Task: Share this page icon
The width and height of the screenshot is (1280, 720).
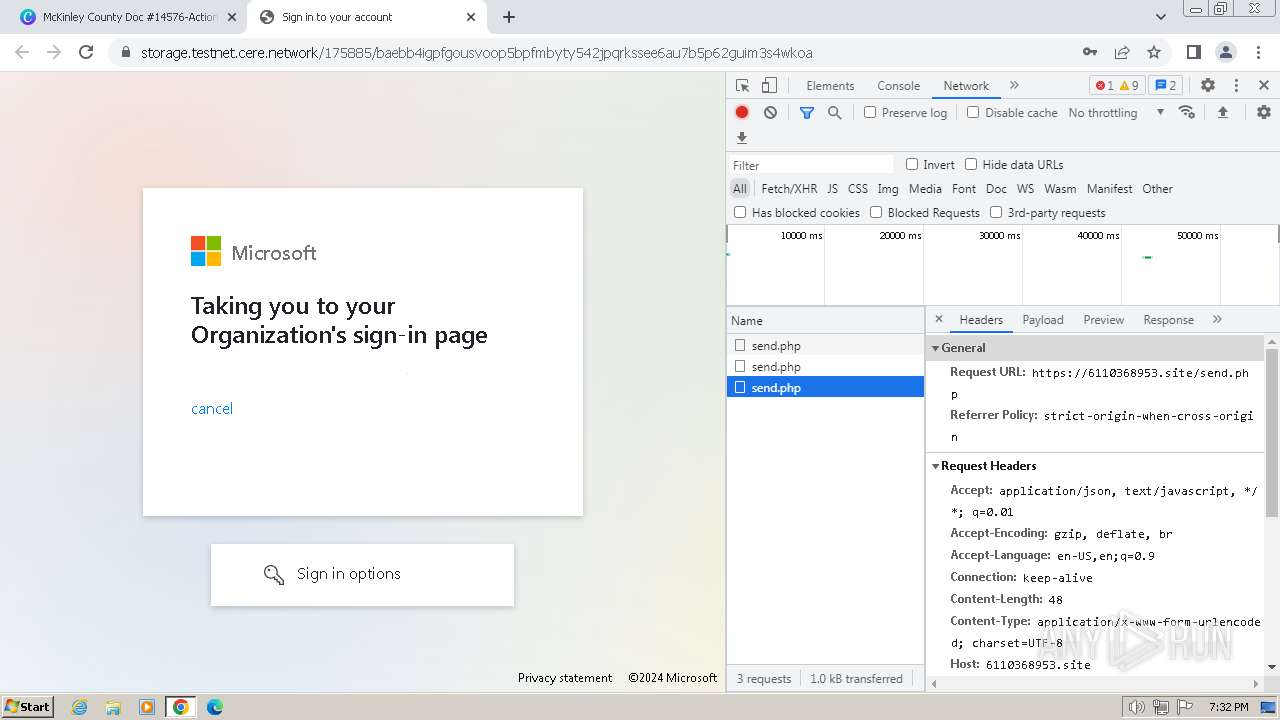Action: coord(1122,53)
